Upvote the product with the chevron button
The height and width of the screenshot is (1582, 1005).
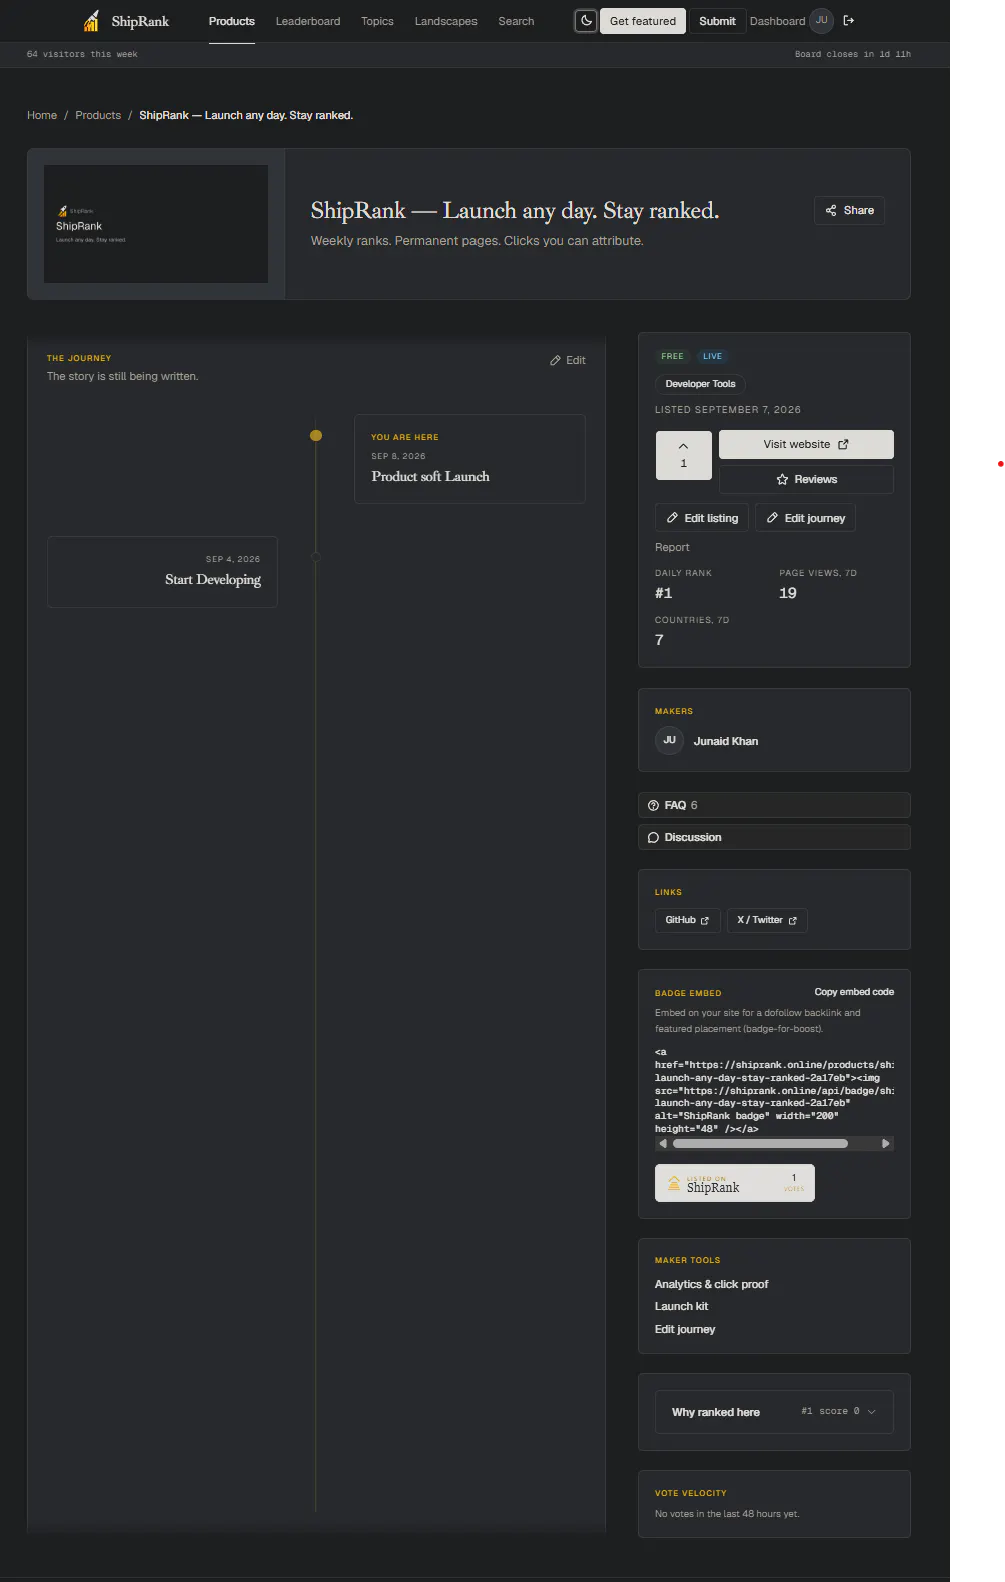click(x=684, y=455)
